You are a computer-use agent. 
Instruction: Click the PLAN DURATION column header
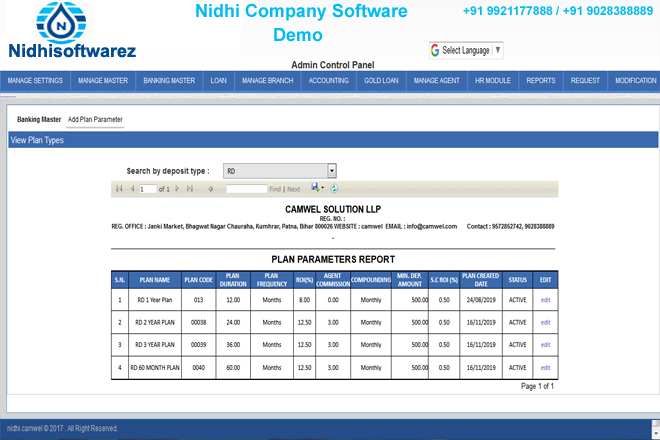pyautogui.click(x=233, y=280)
